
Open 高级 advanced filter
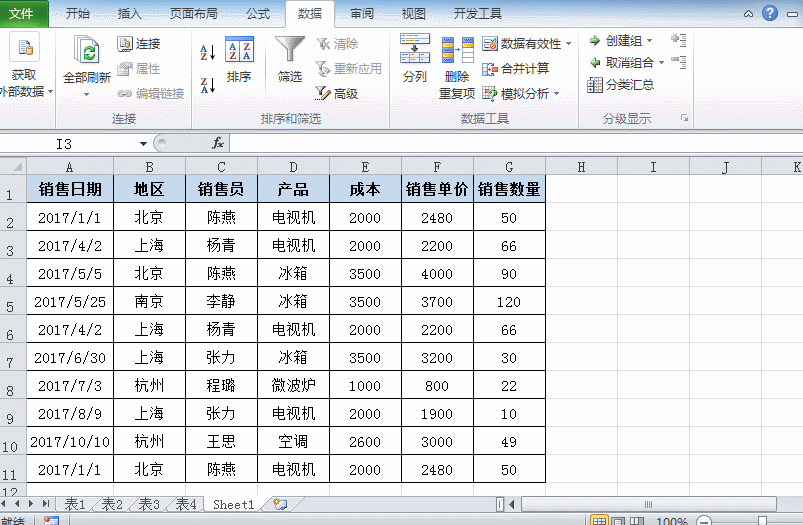(x=336, y=93)
